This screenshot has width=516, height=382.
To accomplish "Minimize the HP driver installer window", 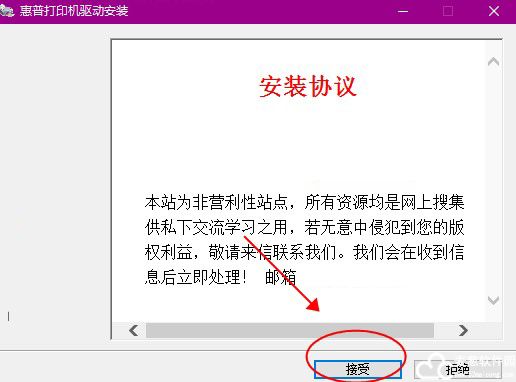I will click(403, 11).
